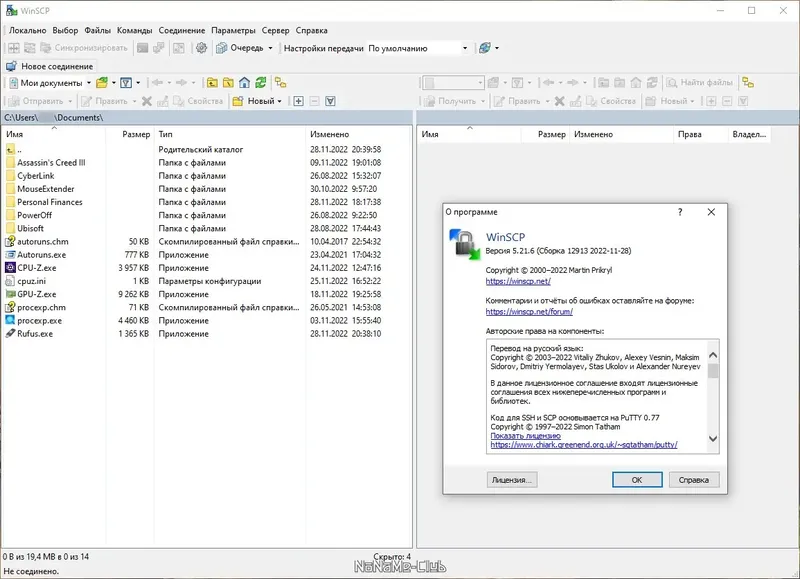Click the Показать лицензию link
The height and width of the screenshot is (579, 800).
(526, 436)
